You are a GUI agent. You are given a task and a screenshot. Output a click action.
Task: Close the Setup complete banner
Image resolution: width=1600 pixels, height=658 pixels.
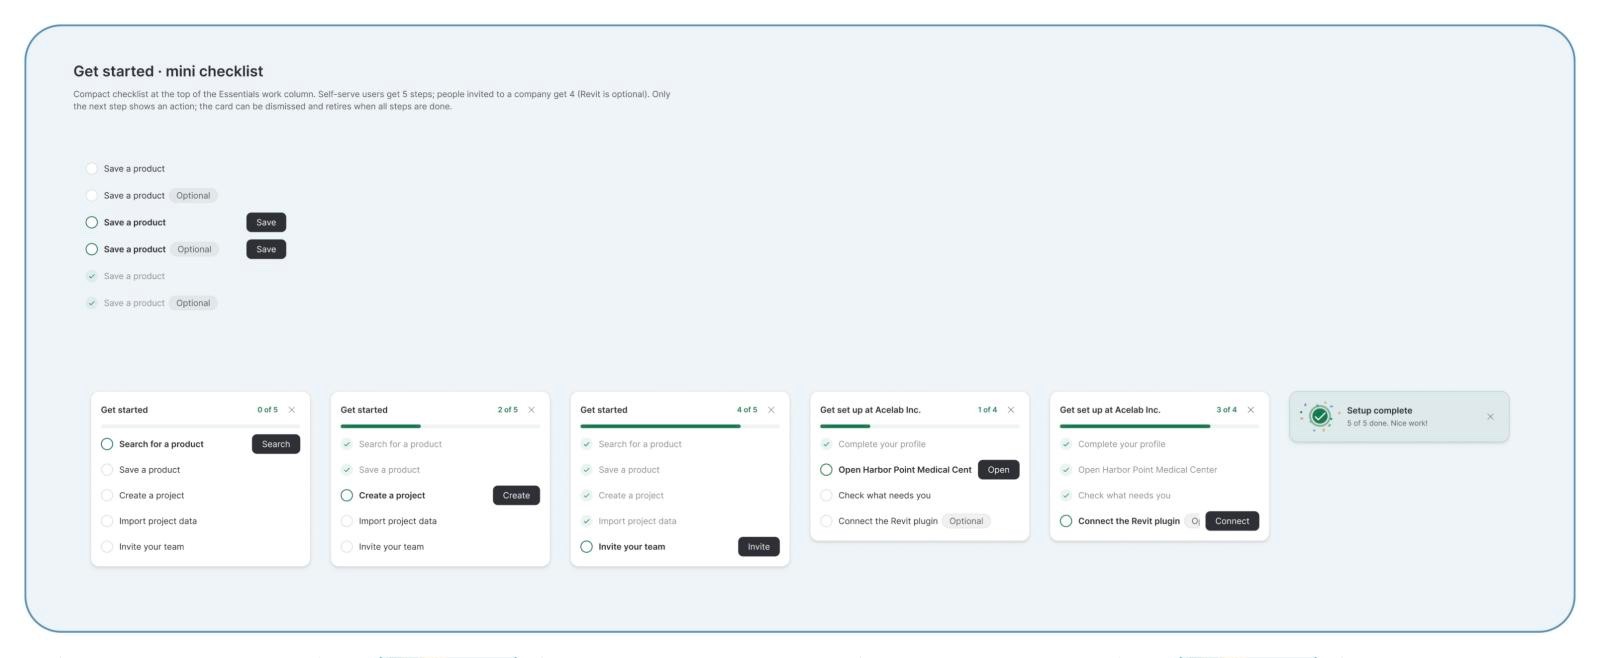click(1490, 417)
